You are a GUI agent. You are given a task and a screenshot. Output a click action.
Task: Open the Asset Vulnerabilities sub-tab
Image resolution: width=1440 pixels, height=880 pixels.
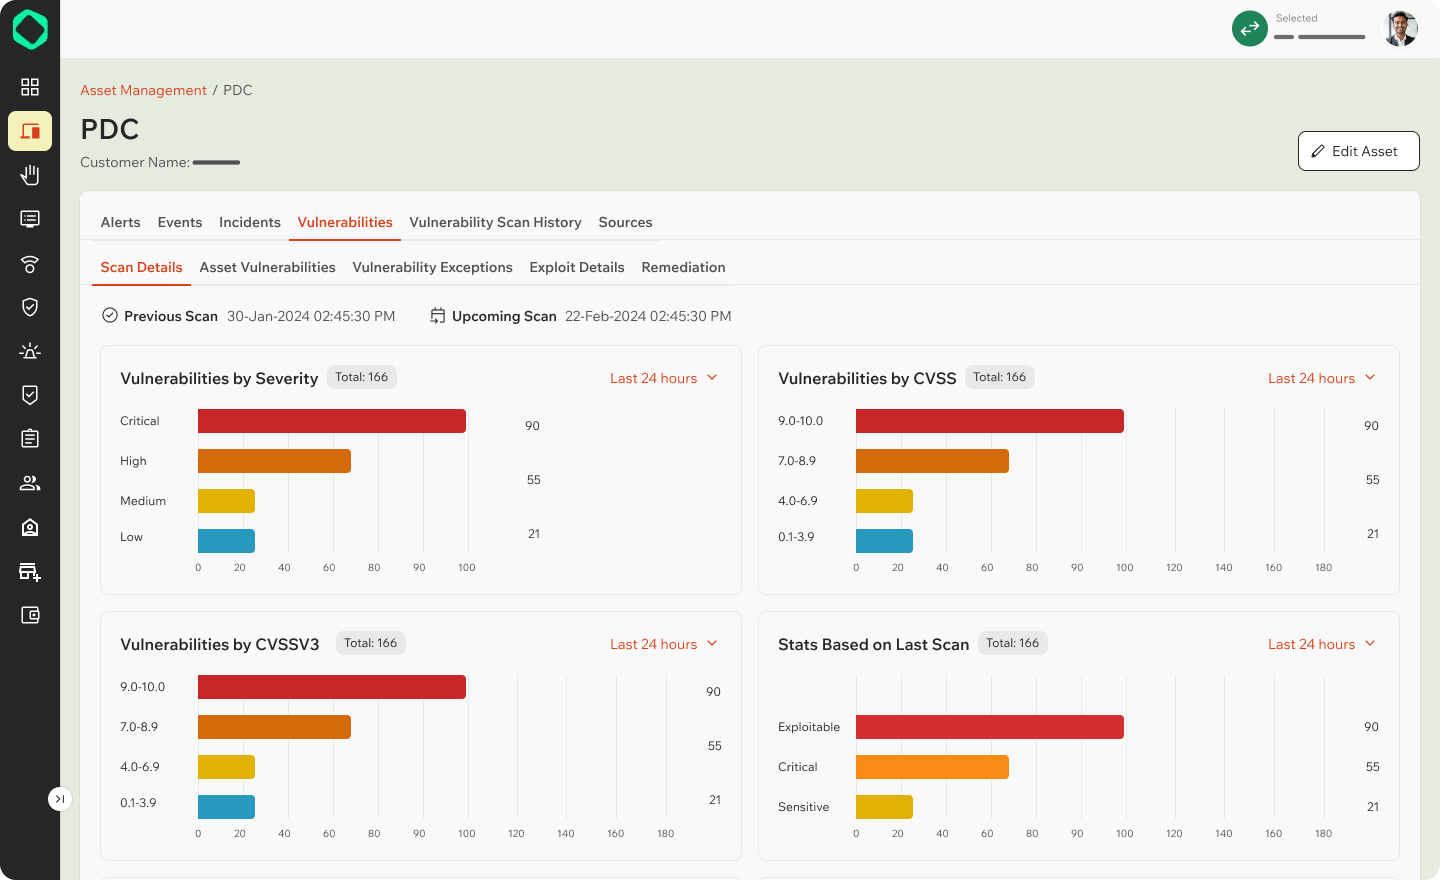267,267
